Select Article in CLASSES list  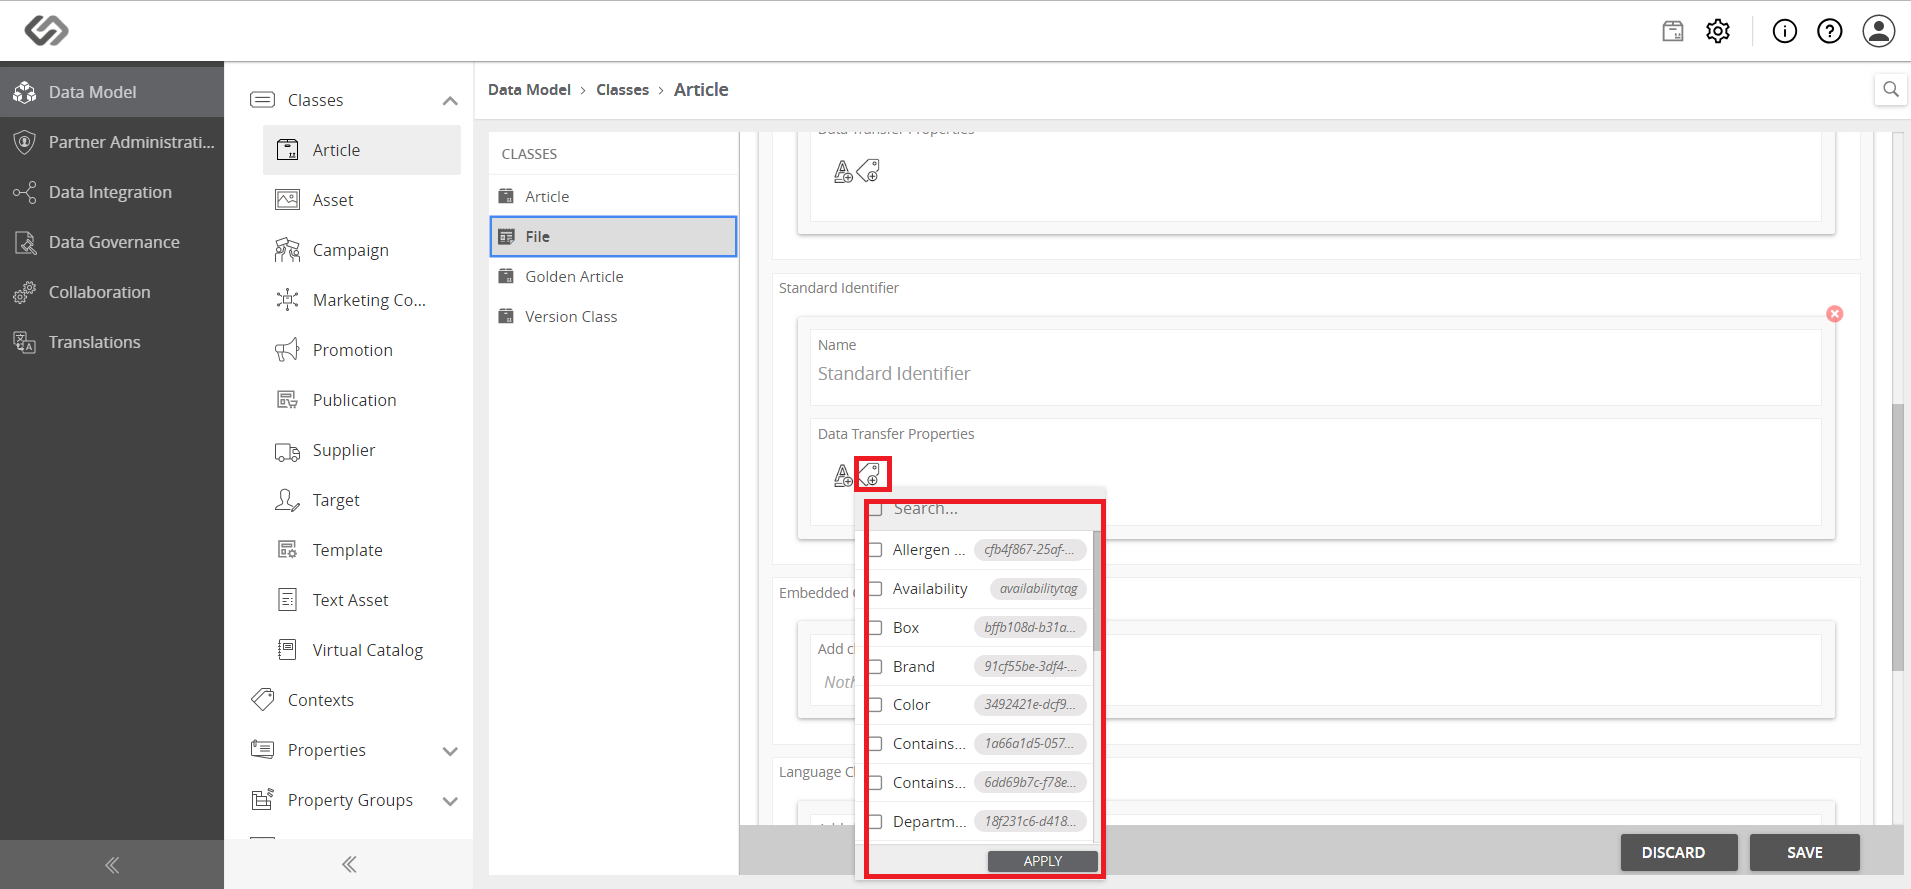613,197
